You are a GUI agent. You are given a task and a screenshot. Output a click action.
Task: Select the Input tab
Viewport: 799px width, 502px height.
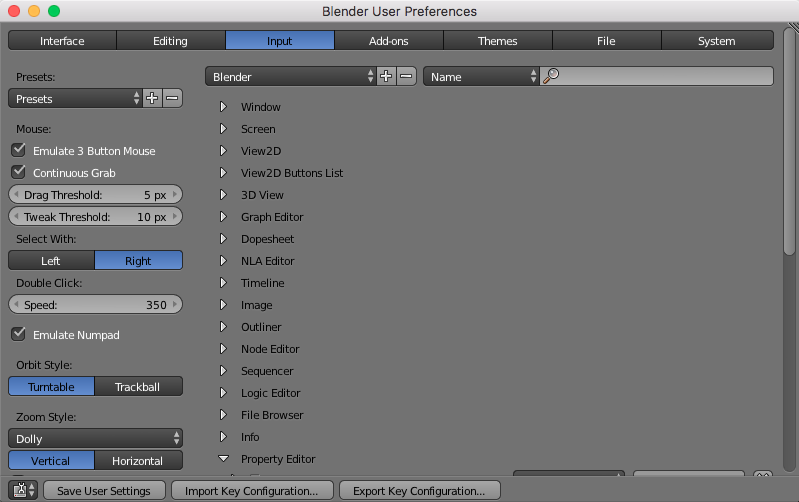280,40
